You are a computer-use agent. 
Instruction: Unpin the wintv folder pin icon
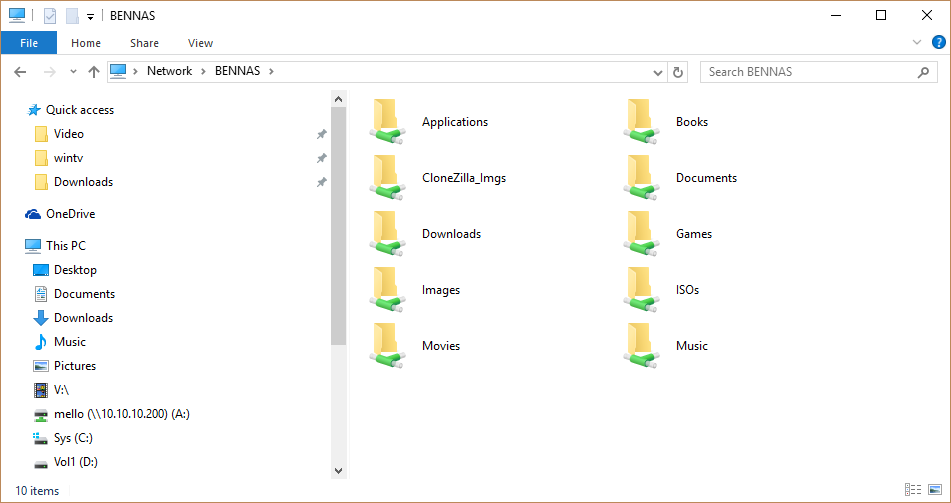click(x=321, y=158)
